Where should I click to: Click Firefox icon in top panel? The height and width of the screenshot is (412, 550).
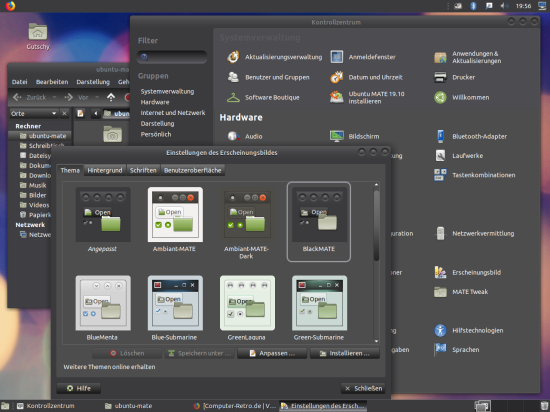coord(10,6)
